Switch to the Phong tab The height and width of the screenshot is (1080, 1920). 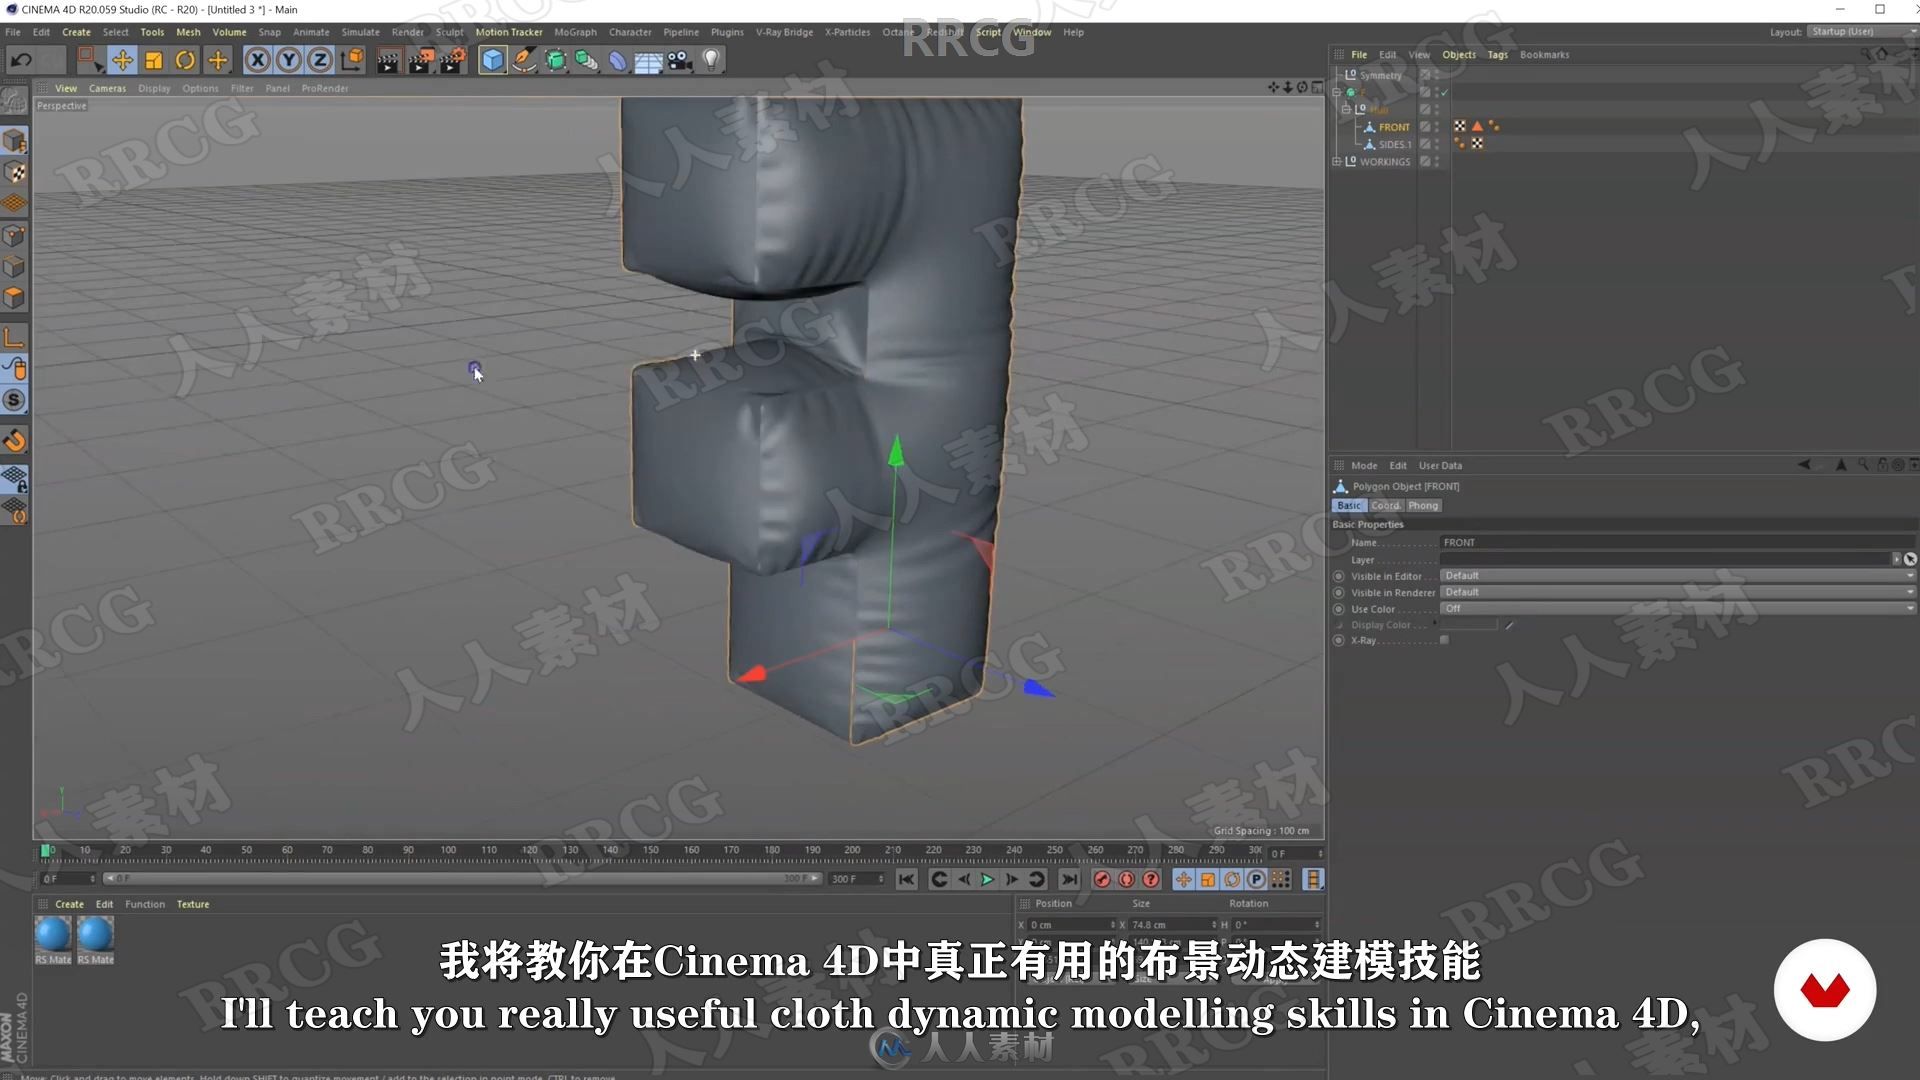pyautogui.click(x=1423, y=506)
